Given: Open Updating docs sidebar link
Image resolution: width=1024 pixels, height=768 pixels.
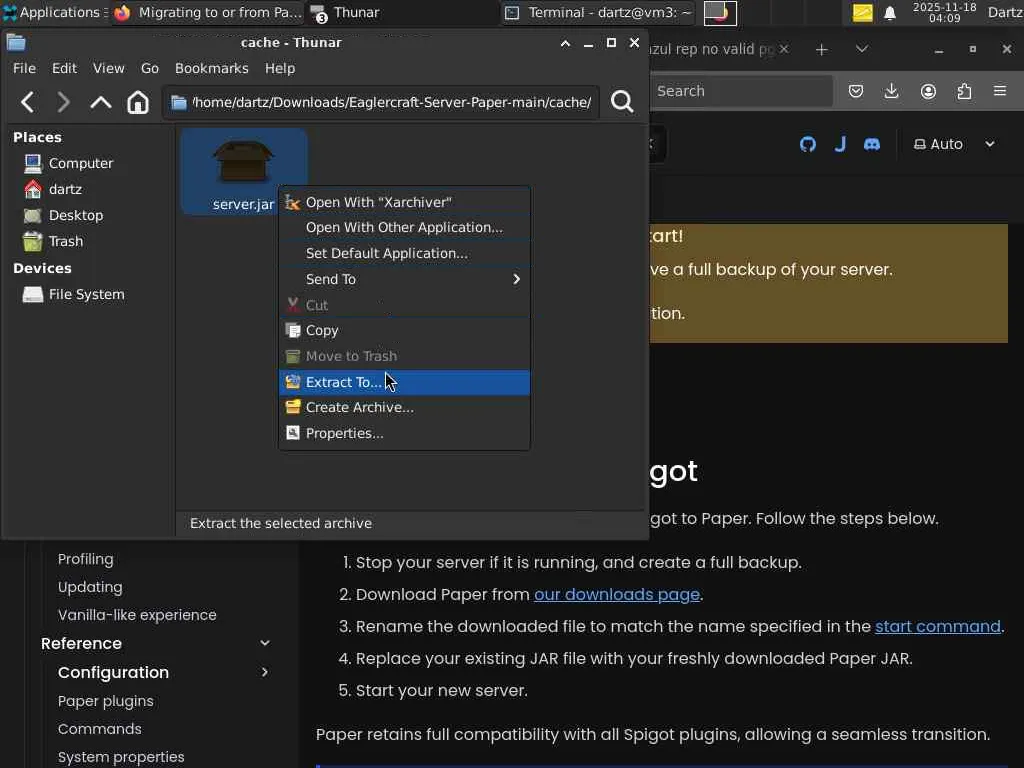Looking at the screenshot, I should [90, 588].
